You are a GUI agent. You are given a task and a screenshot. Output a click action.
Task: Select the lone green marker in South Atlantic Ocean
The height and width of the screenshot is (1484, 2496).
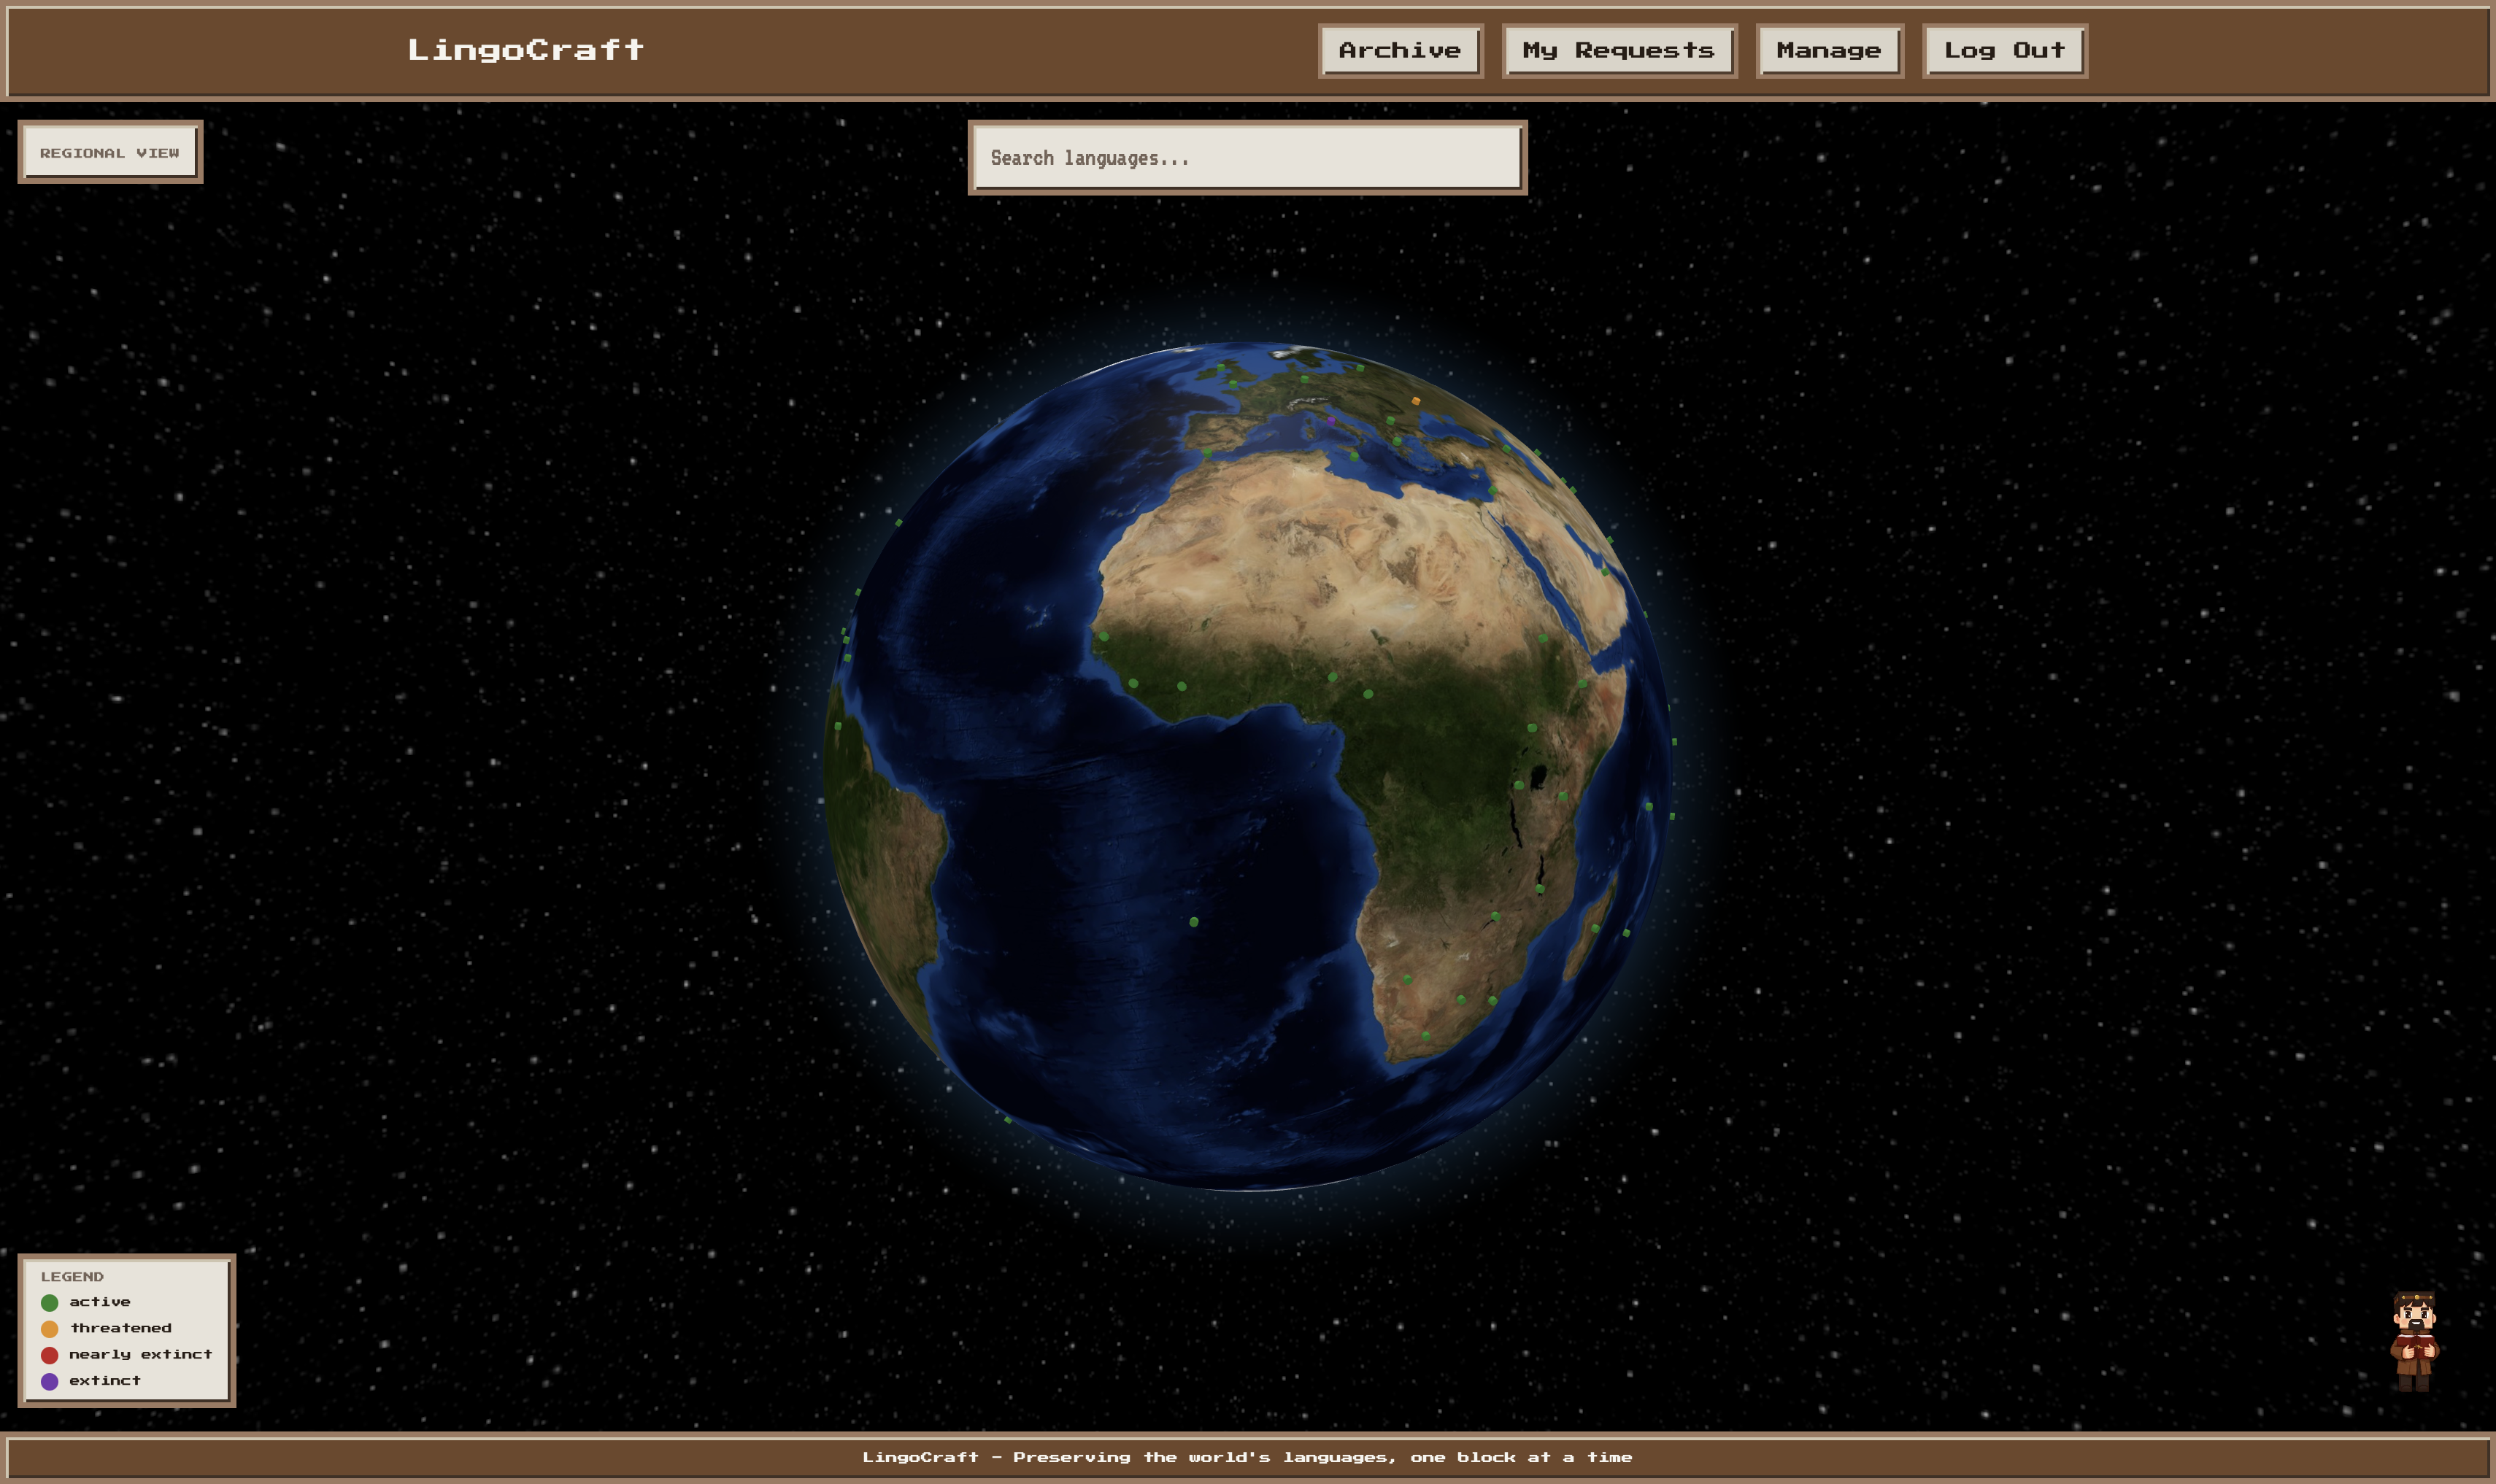click(x=1194, y=922)
